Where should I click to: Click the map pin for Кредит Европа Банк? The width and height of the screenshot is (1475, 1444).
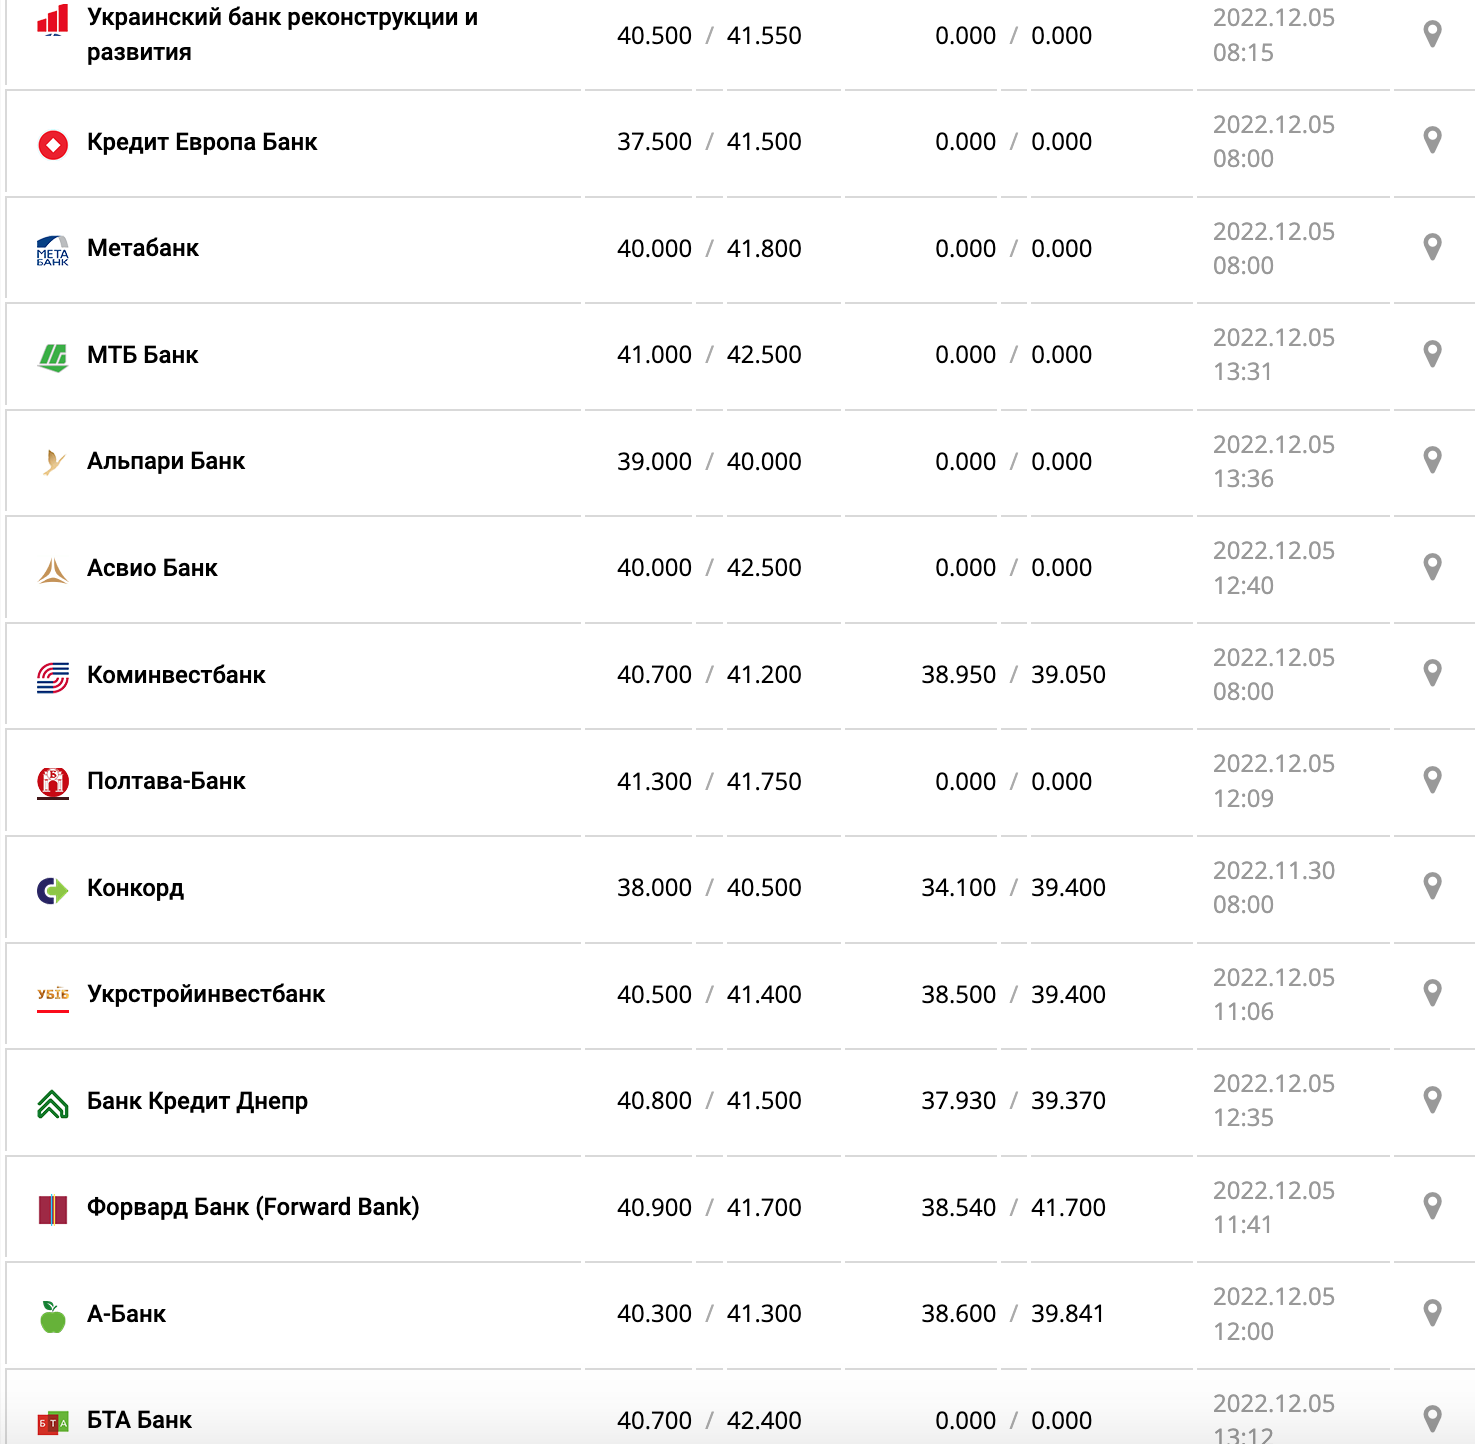pyautogui.click(x=1432, y=140)
